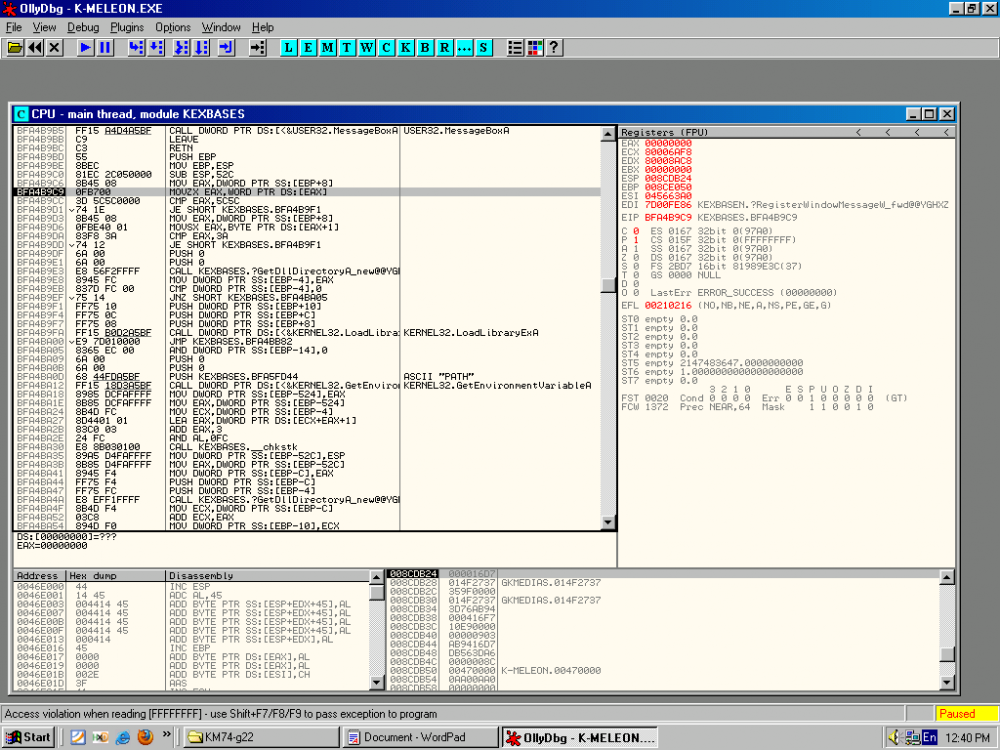Open the Debug menu
The width and height of the screenshot is (1000, 750).
pyautogui.click(x=83, y=27)
